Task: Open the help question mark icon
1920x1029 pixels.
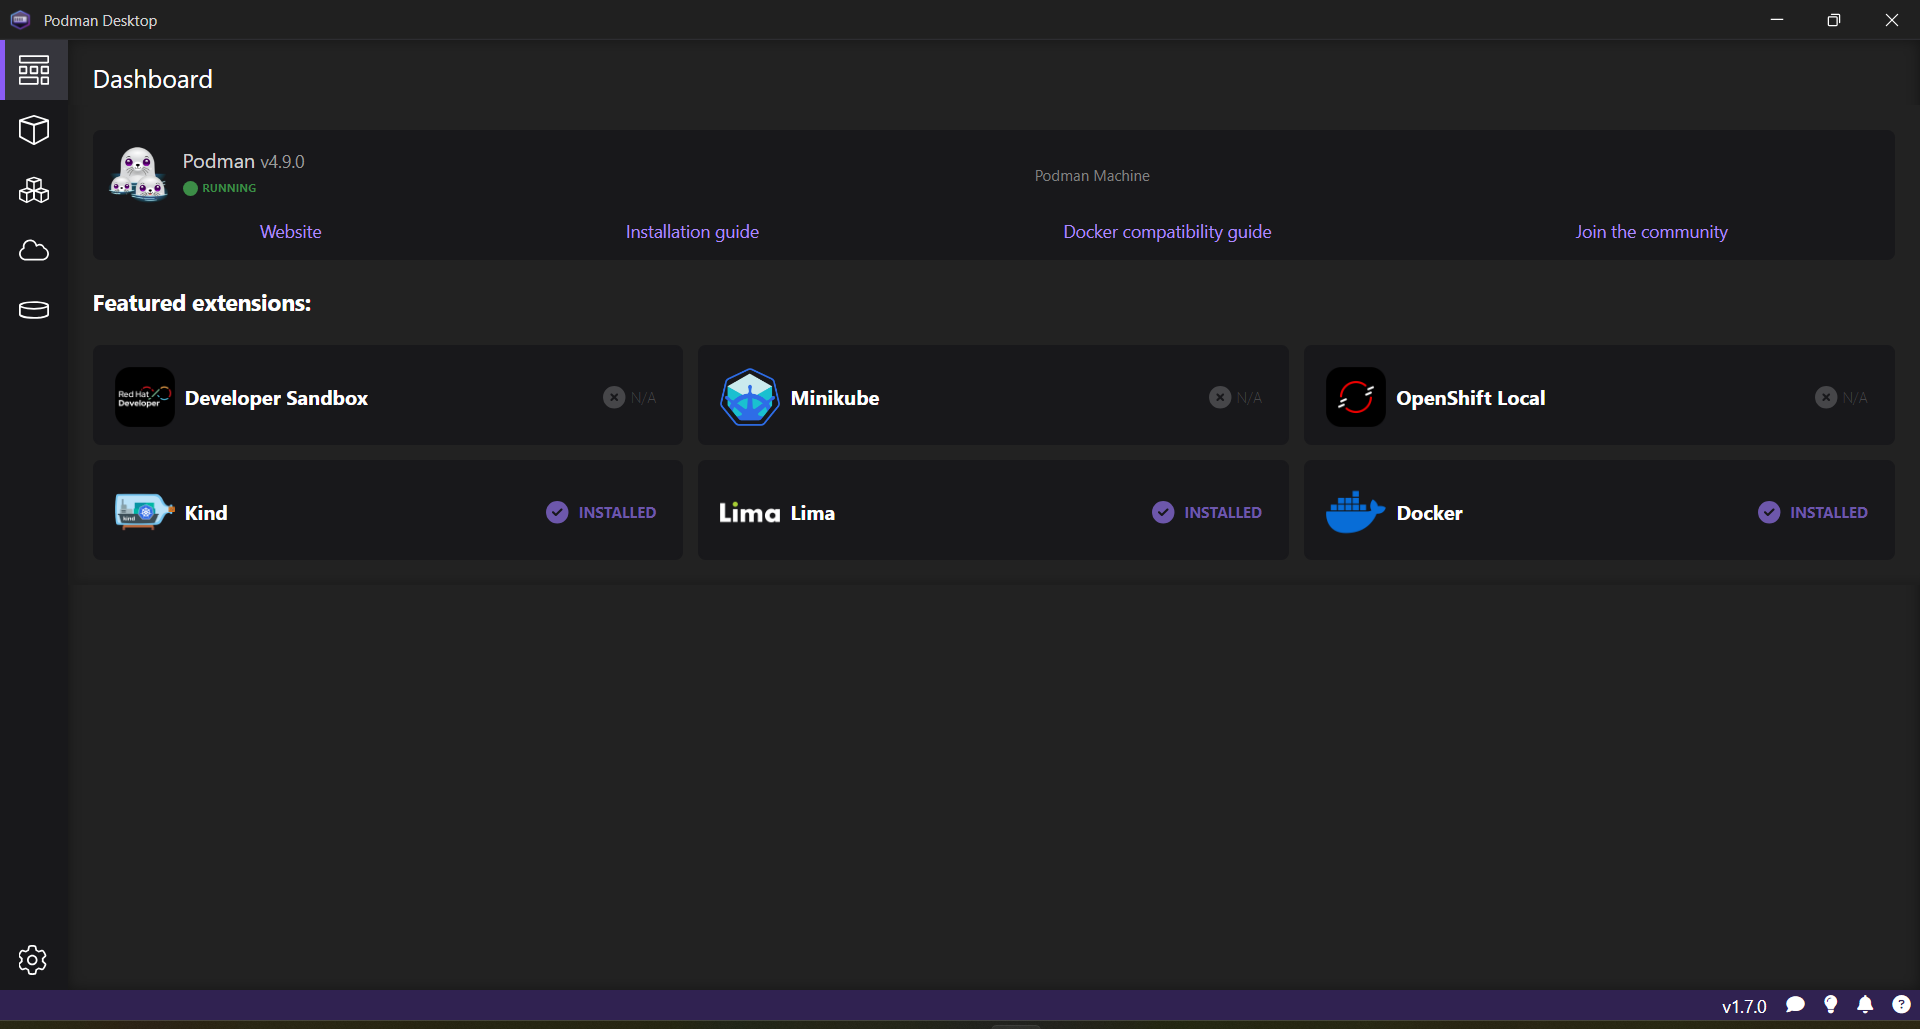Action: 1901,1005
